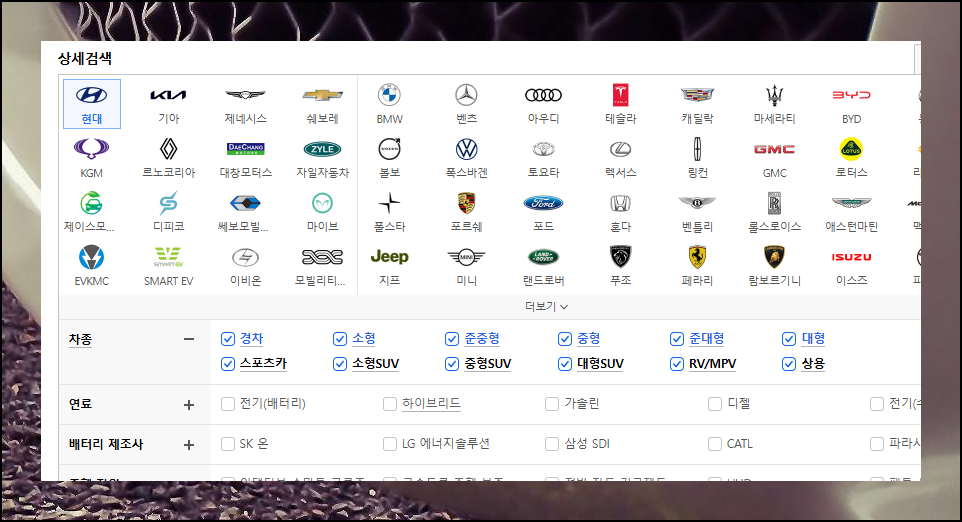Pick the Toyota (토요타) logo
The height and width of the screenshot is (522, 962).
point(544,149)
